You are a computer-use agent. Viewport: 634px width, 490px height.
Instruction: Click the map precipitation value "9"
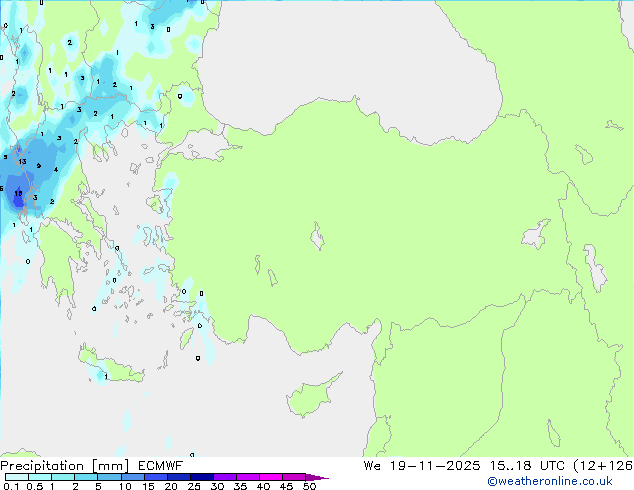click(x=38, y=166)
